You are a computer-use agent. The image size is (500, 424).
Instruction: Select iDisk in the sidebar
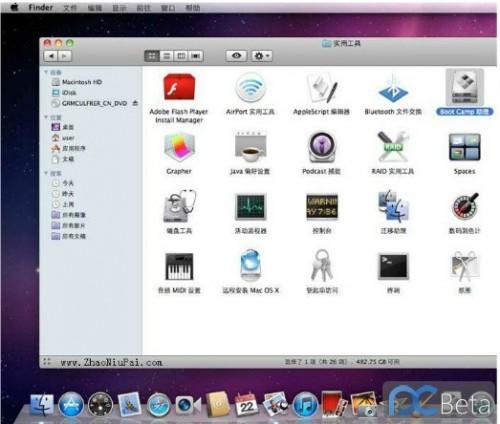pos(64,93)
